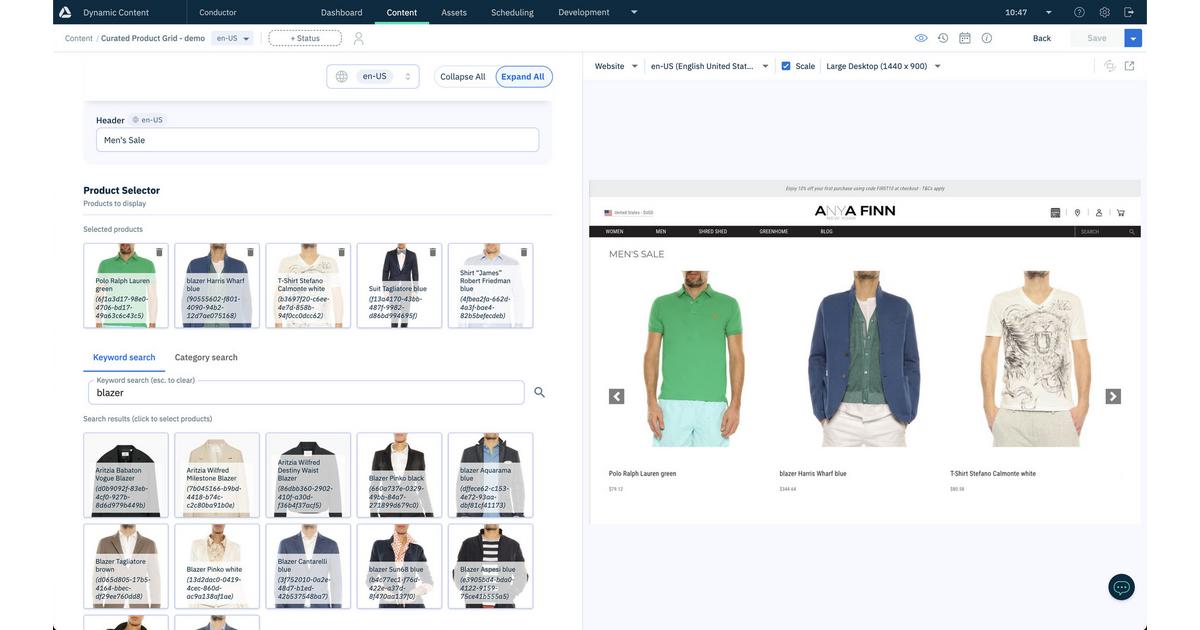
Task: Click the Collapse All button
Action: pyautogui.click(x=463, y=76)
